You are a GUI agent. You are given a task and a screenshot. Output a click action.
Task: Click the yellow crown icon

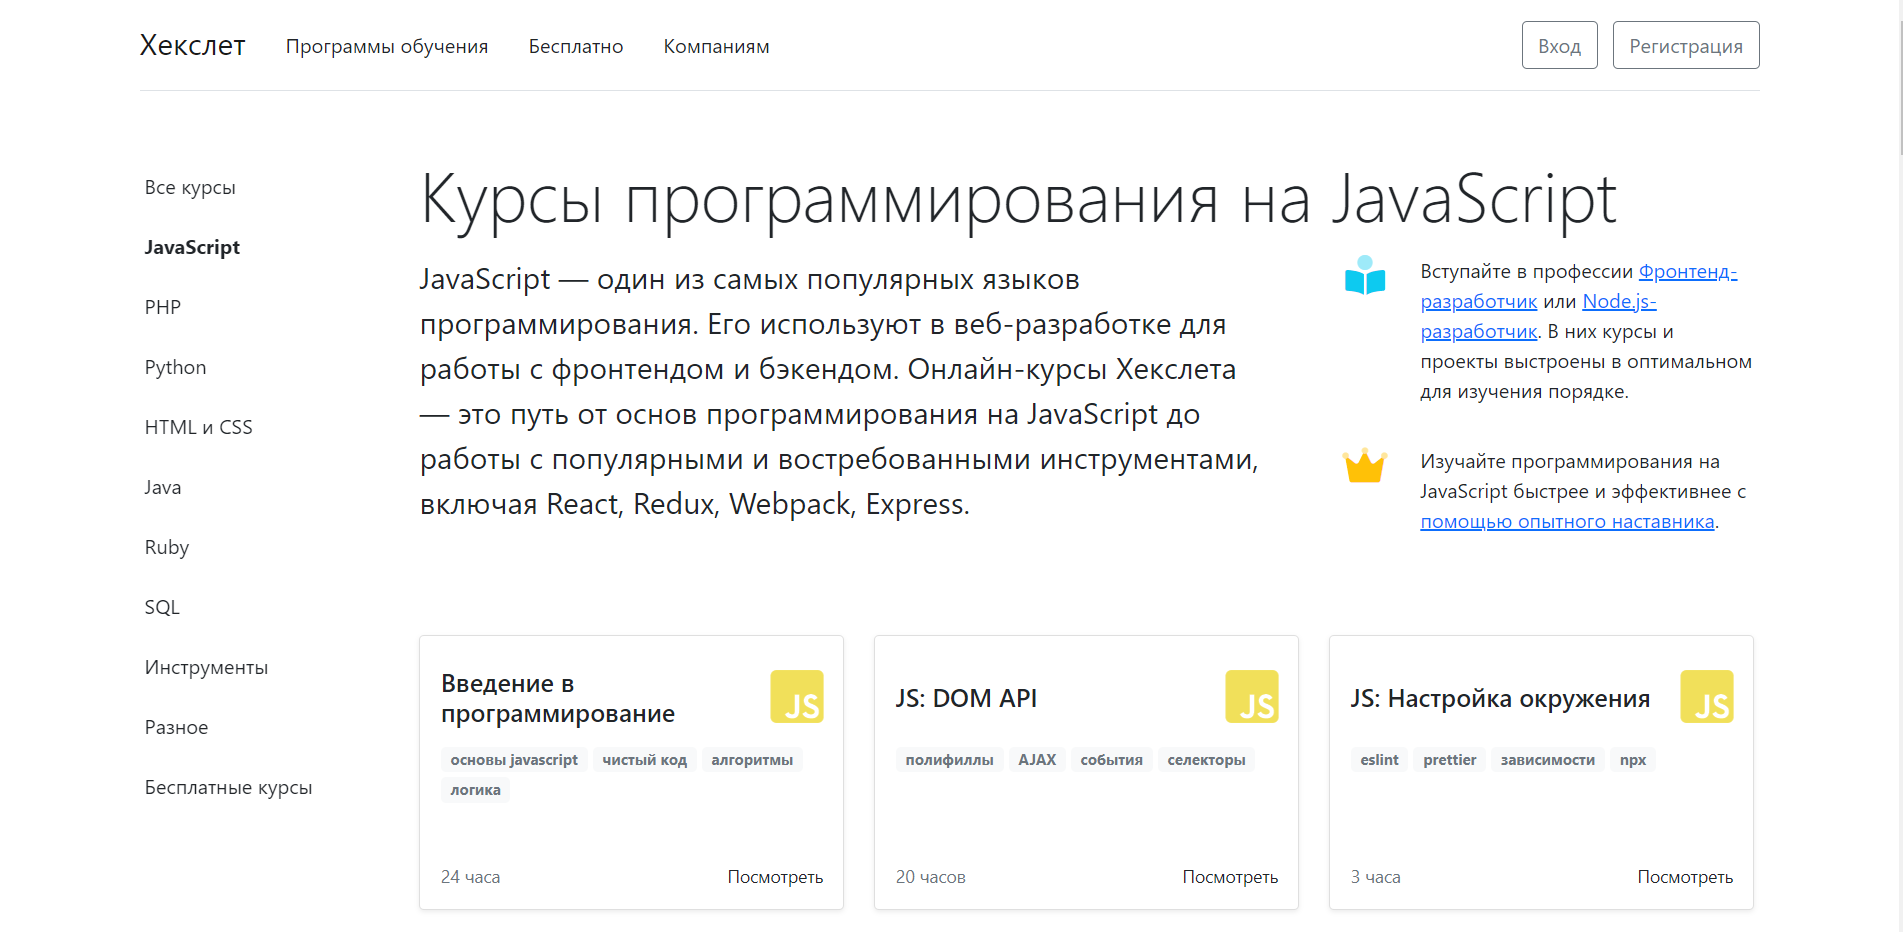point(1364,466)
